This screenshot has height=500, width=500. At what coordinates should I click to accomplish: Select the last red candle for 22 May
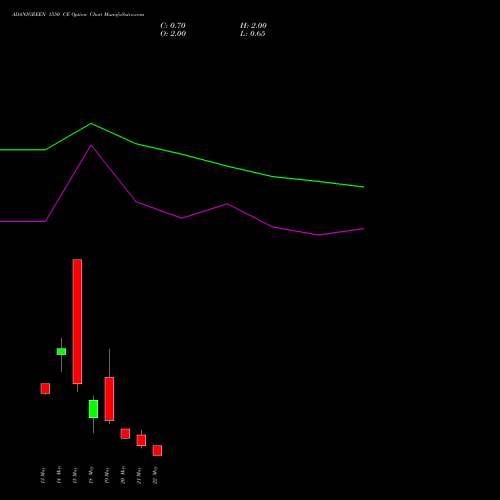tap(157, 450)
